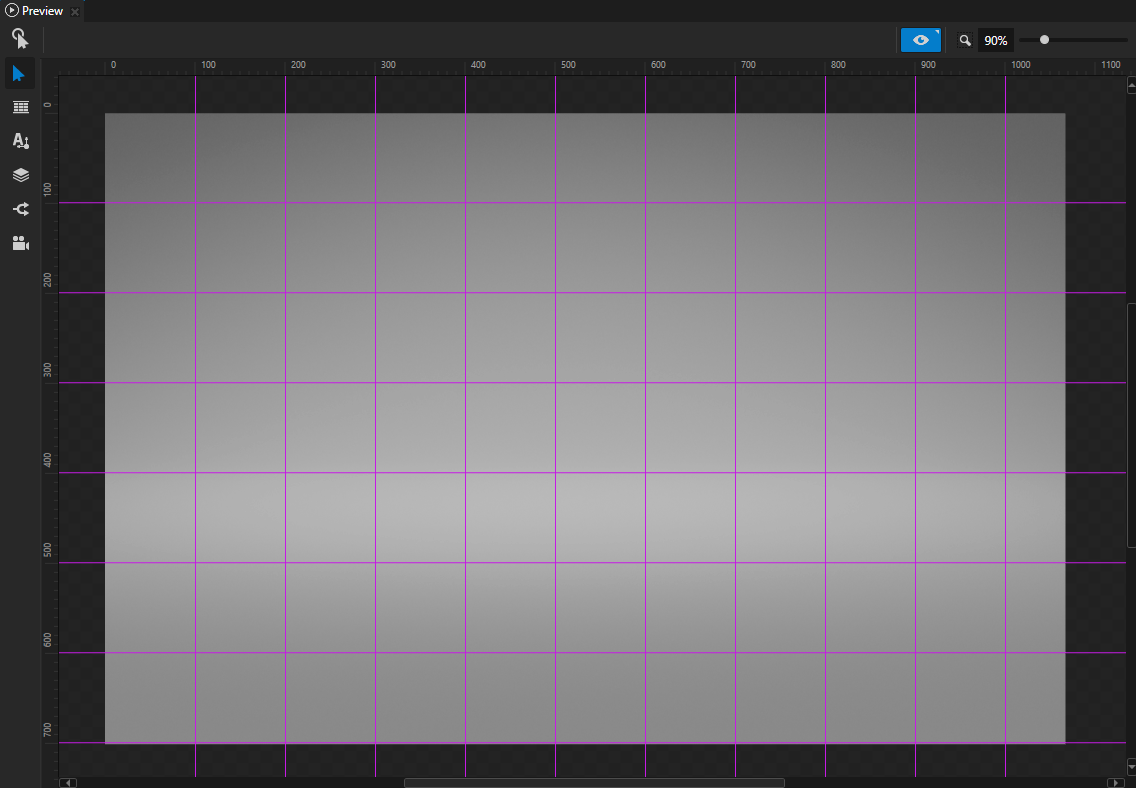Adjust the zoom level slider
The width and height of the screenshot is (1136, 788).
click(x=1044, y=40)
